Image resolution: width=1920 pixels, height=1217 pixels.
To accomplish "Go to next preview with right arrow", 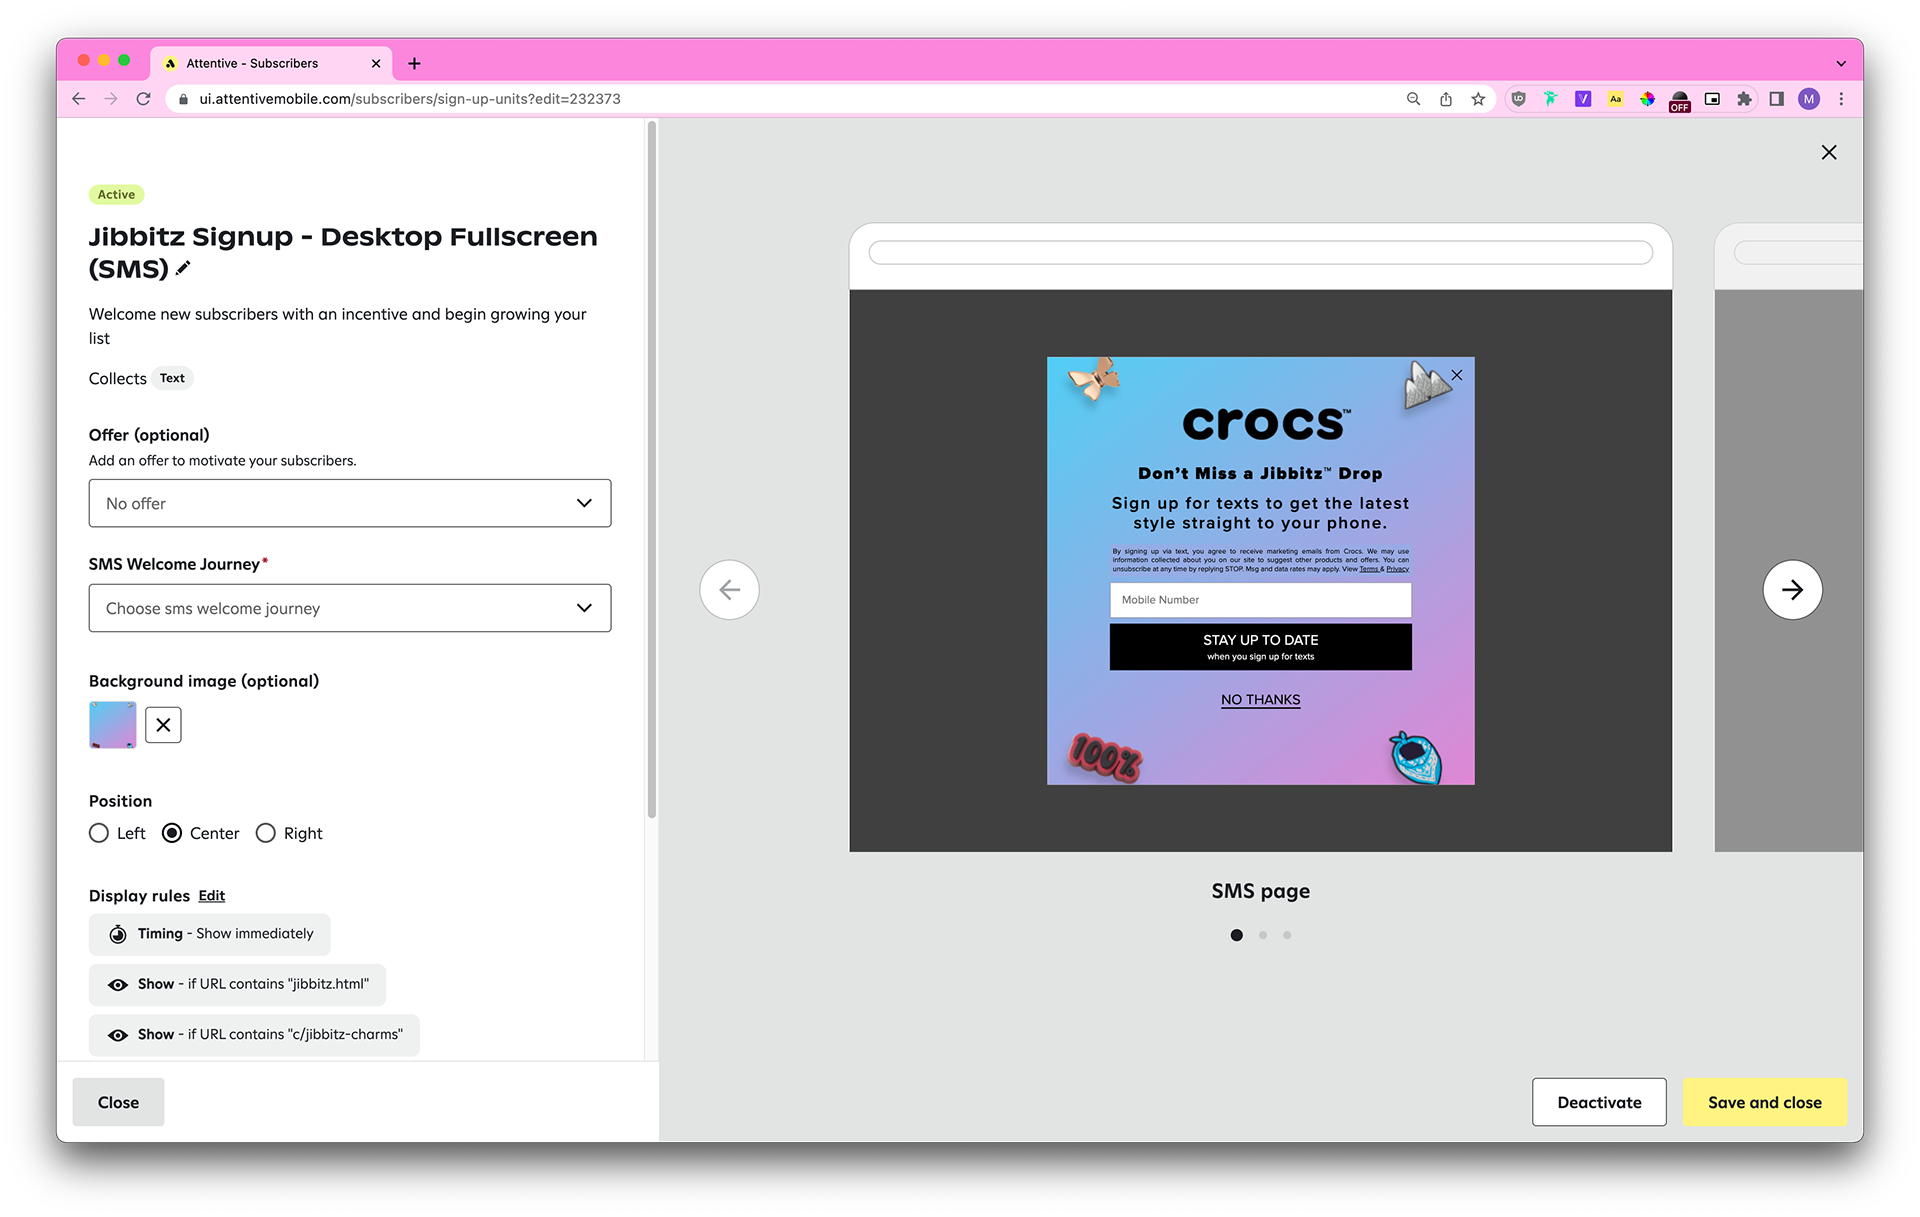I will point(1791,590).
